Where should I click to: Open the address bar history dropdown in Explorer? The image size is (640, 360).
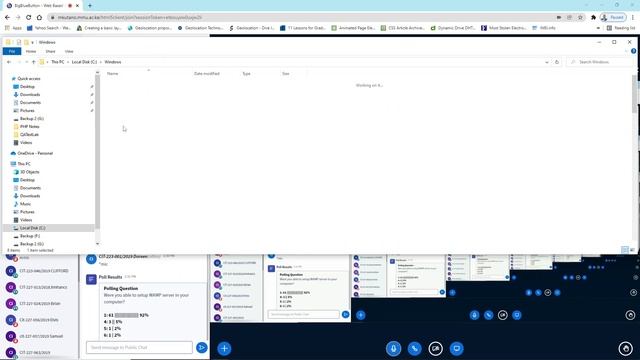click(x=547, y=62)
